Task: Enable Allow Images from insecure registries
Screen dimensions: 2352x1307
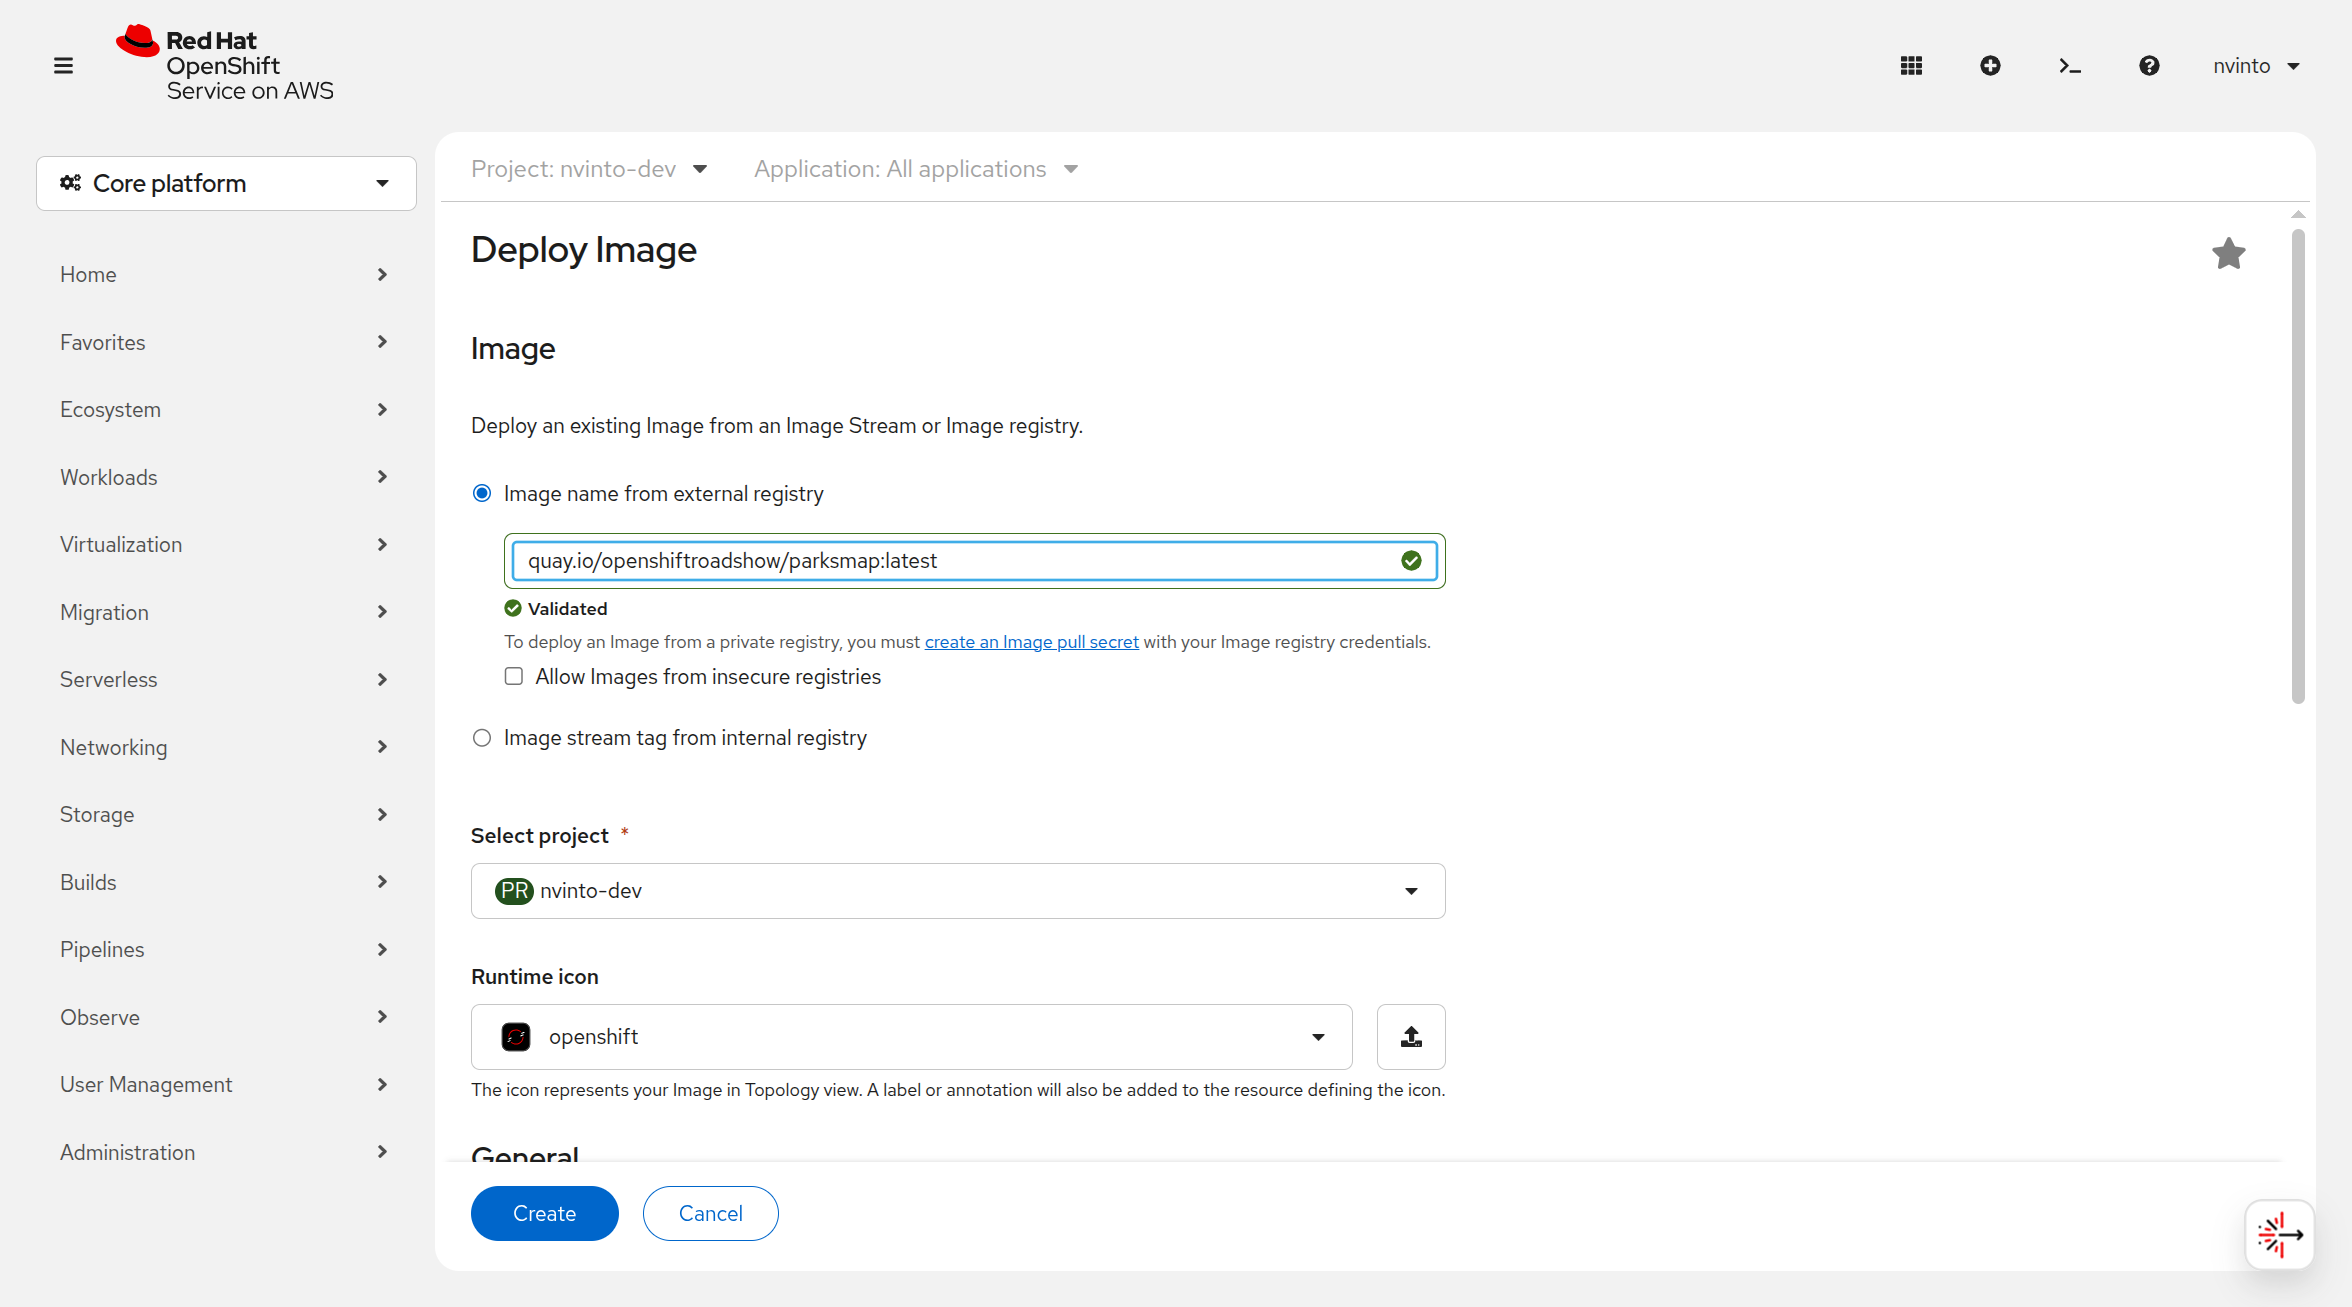Action: [514, 677]
